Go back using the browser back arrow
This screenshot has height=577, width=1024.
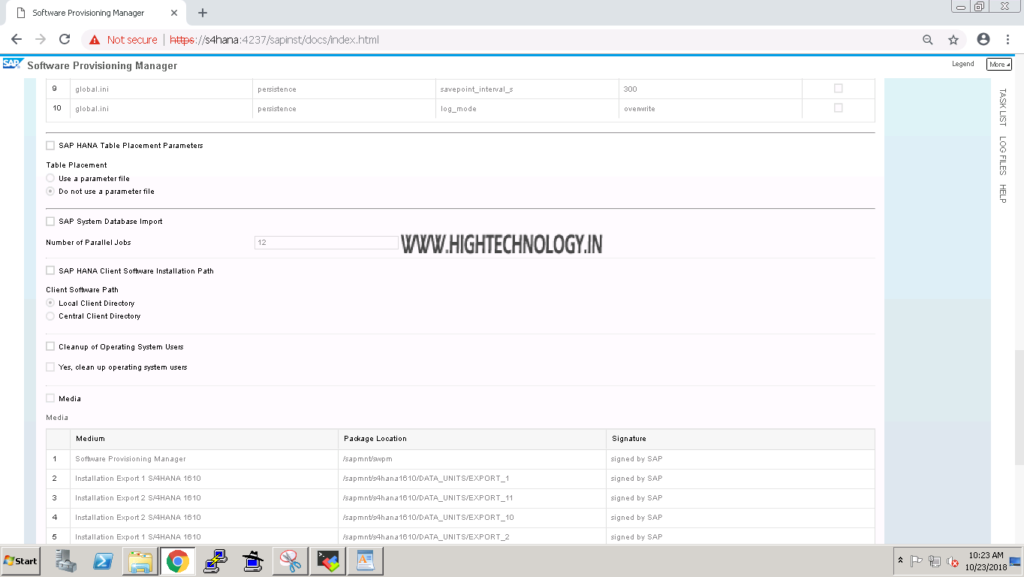(x=16, y=40)
